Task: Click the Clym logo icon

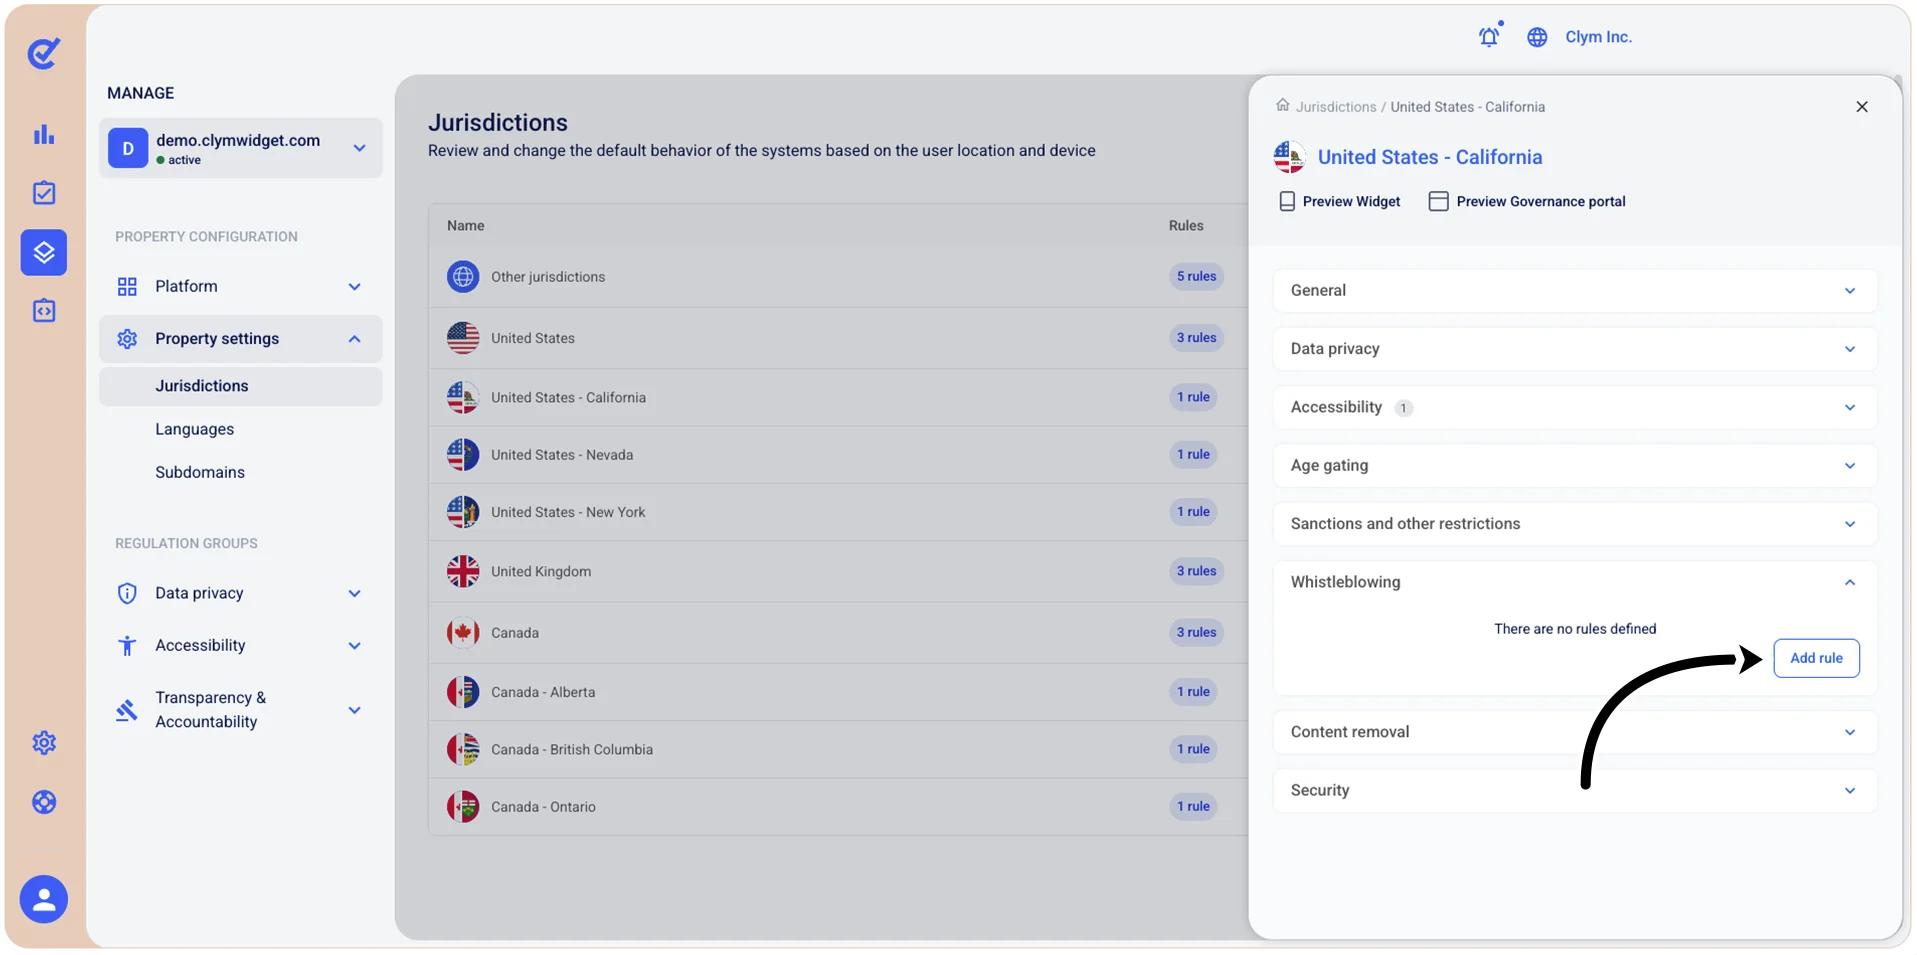Action: point(43,53)
